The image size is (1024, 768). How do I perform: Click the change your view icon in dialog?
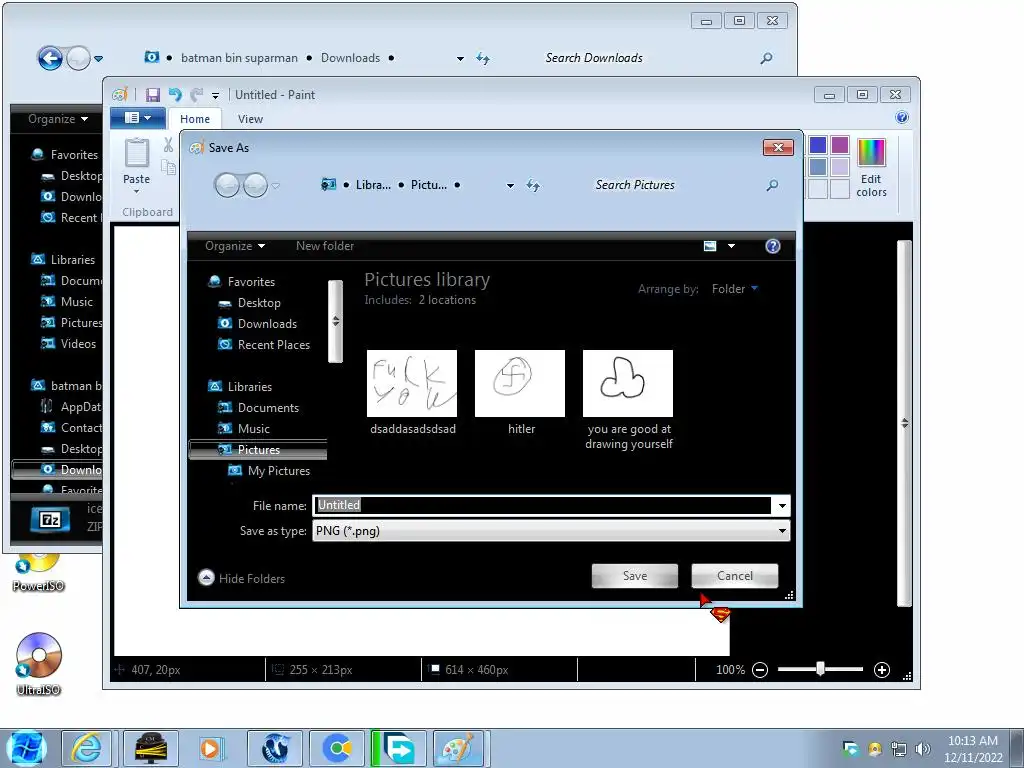710,246
